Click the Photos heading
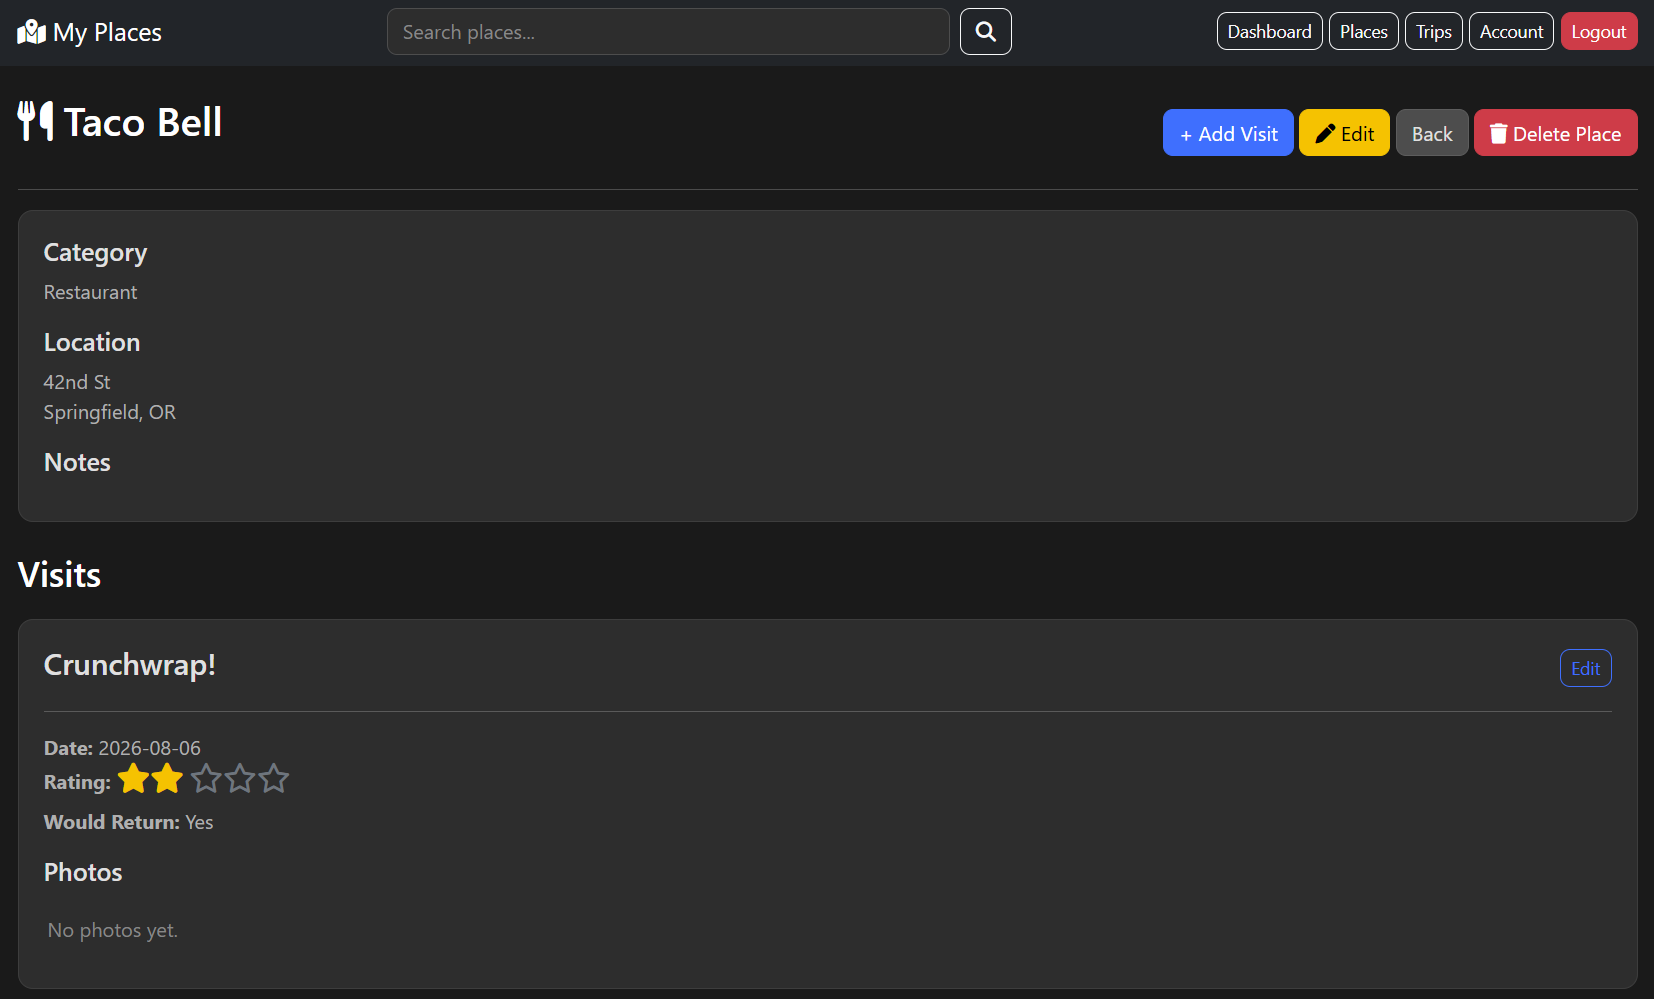 pos(83,872)
